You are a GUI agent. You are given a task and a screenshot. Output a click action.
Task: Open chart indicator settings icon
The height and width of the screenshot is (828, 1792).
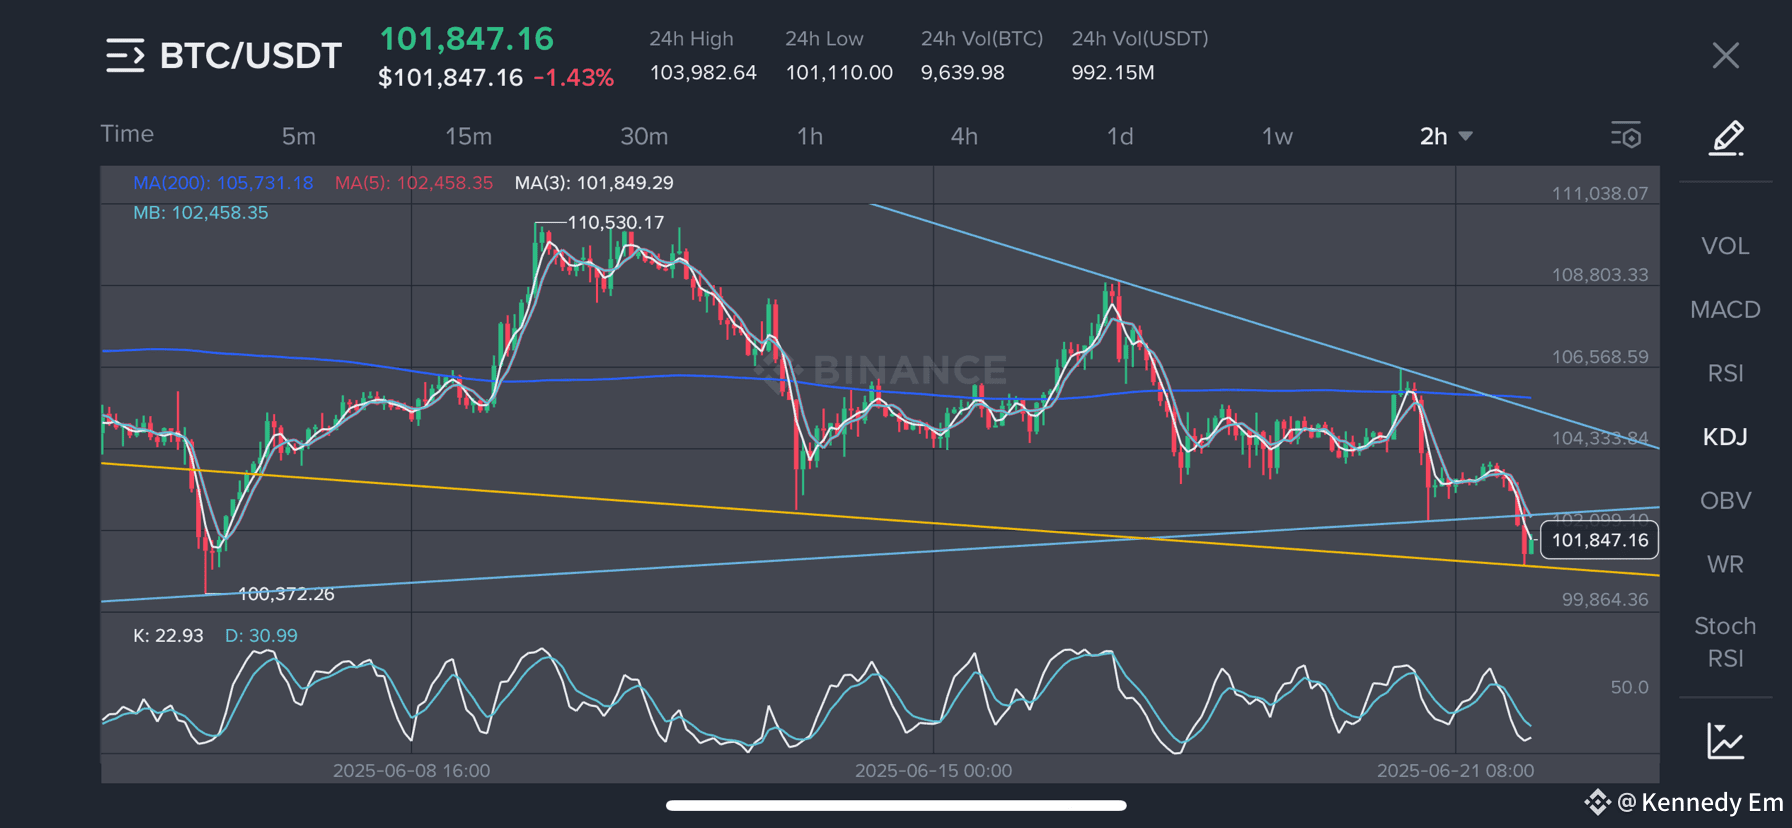click(x=1626, y=135)
